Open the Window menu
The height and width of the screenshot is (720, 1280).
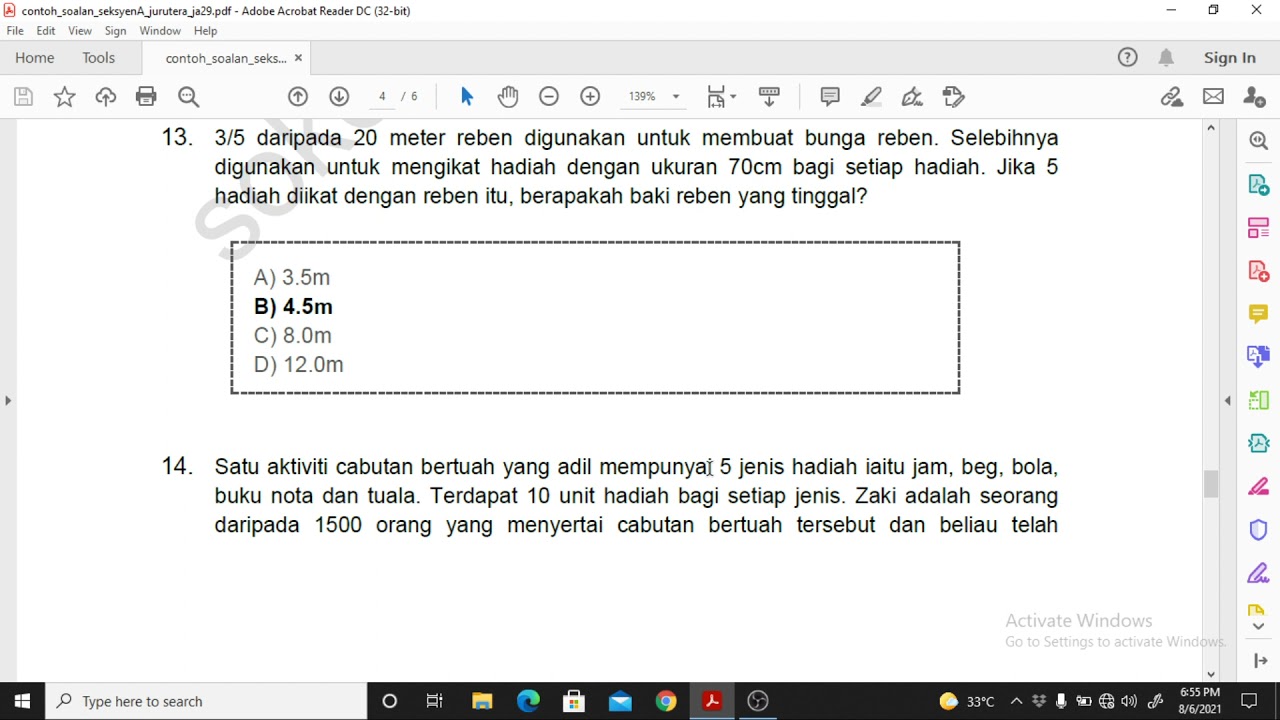tap(160, 31)
